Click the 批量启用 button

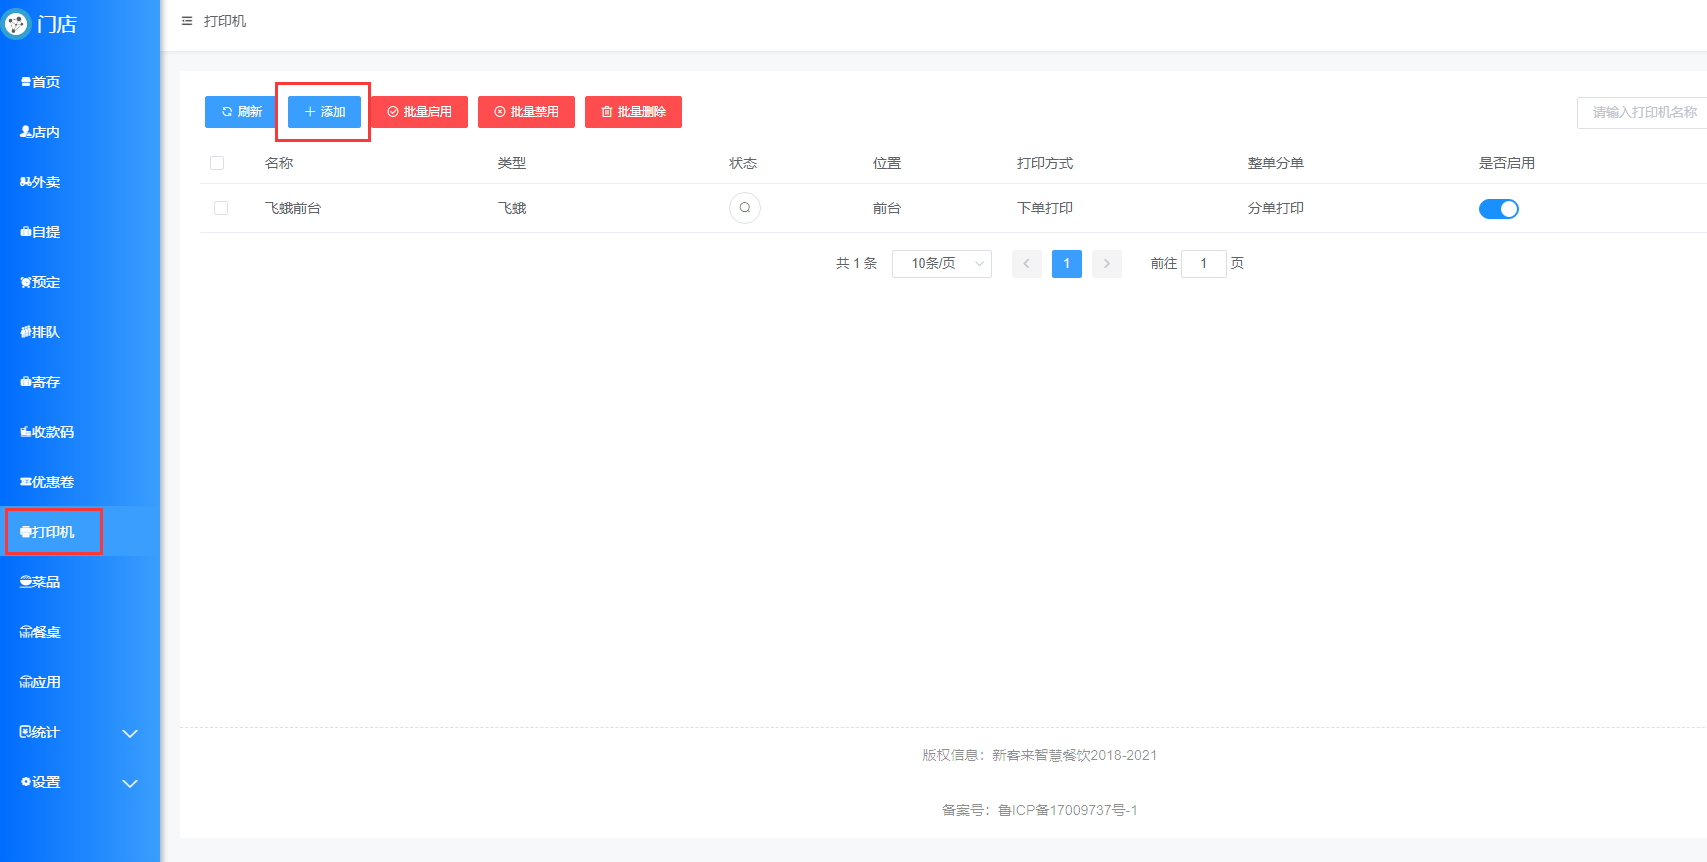click(x=419, y=112)
